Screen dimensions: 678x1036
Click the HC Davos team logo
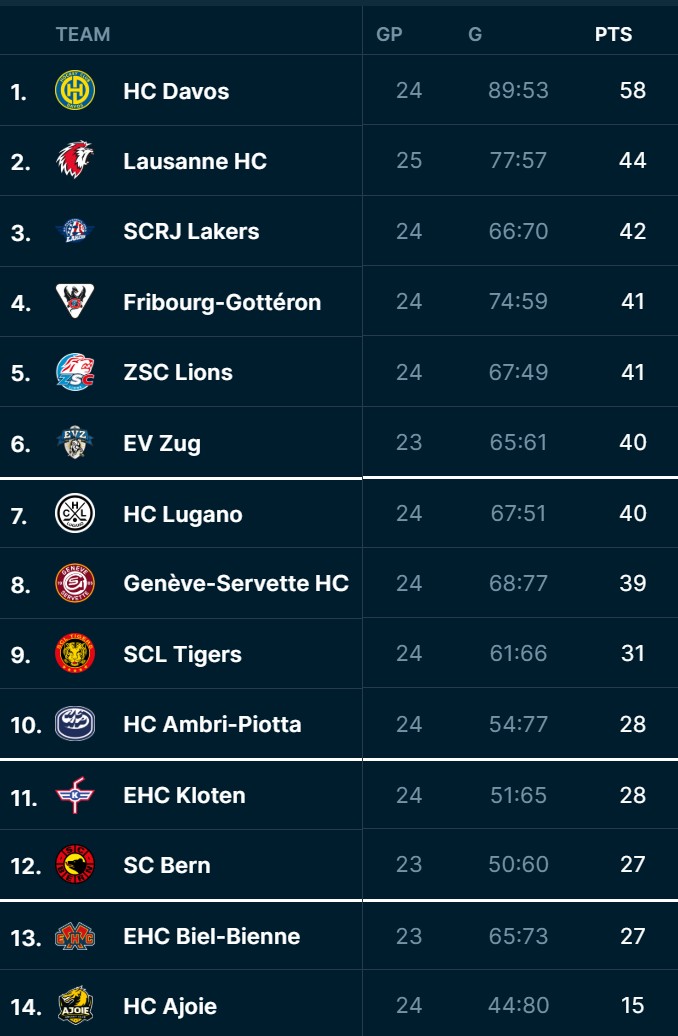click(75, 91)
